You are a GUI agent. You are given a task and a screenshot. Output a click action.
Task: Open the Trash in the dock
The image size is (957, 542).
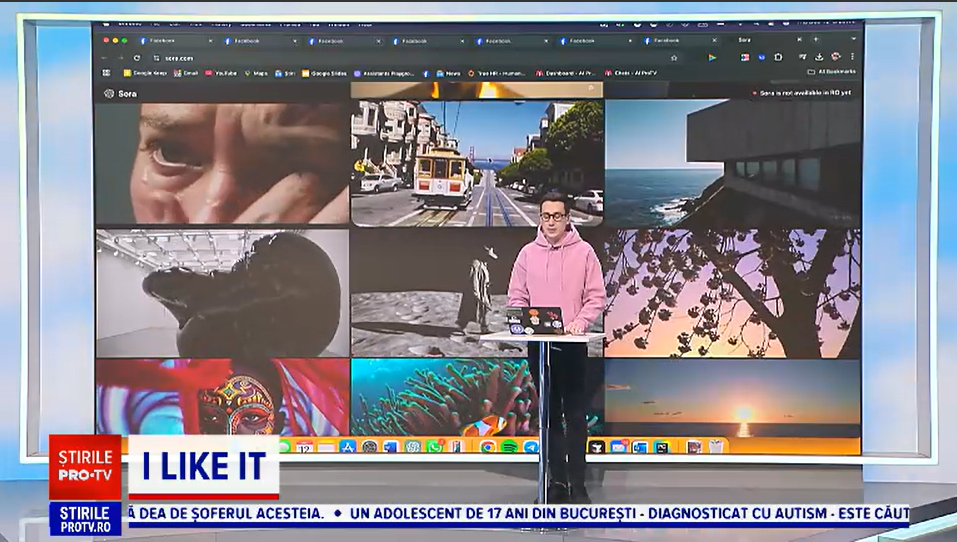point(716,446)
